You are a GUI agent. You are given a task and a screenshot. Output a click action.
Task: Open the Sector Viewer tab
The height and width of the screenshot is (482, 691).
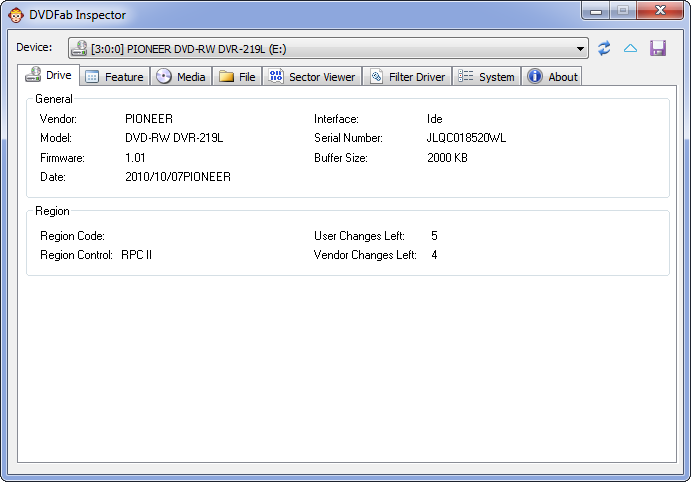[x=312, y=77]
